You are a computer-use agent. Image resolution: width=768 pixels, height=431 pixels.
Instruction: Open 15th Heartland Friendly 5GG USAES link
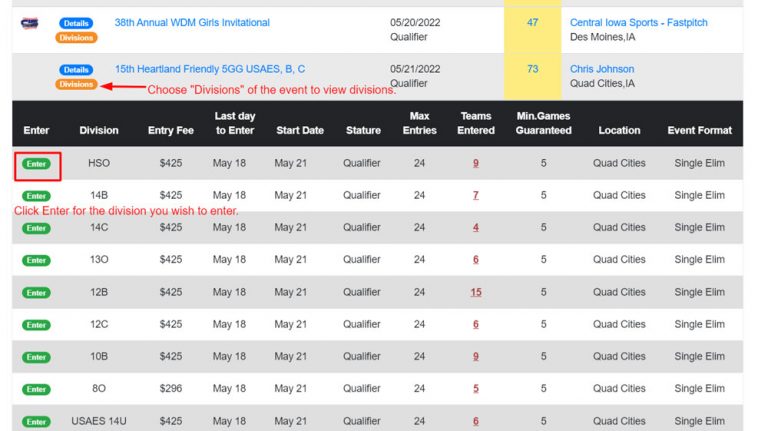210,69
